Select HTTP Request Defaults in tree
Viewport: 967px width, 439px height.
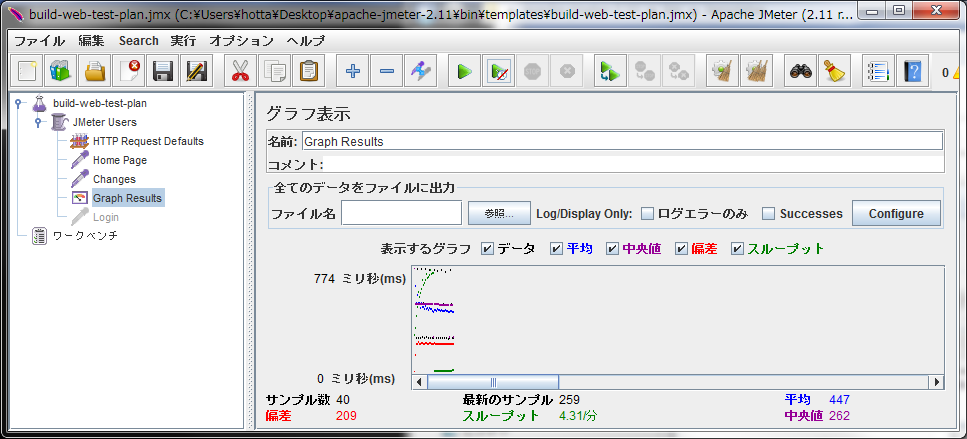click(148, 141)
